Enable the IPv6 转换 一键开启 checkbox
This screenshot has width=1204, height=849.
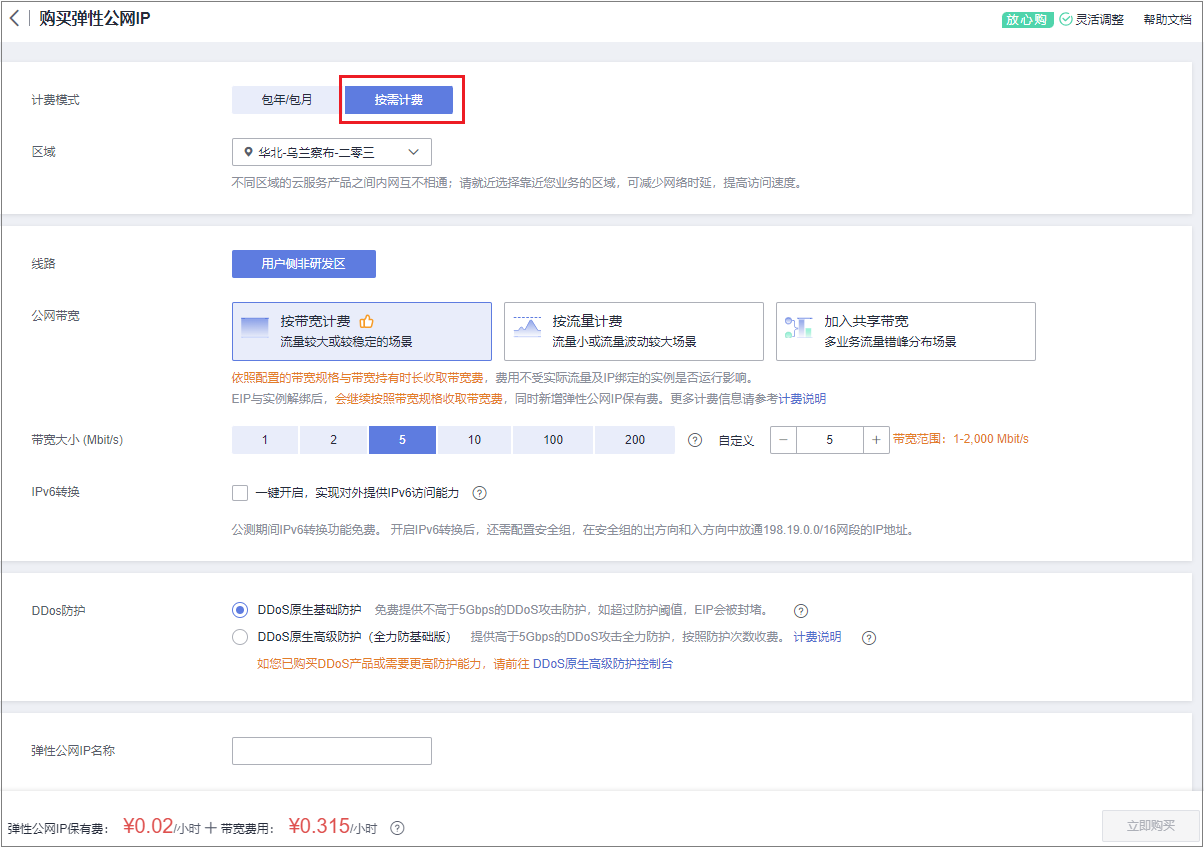(239, 493)
